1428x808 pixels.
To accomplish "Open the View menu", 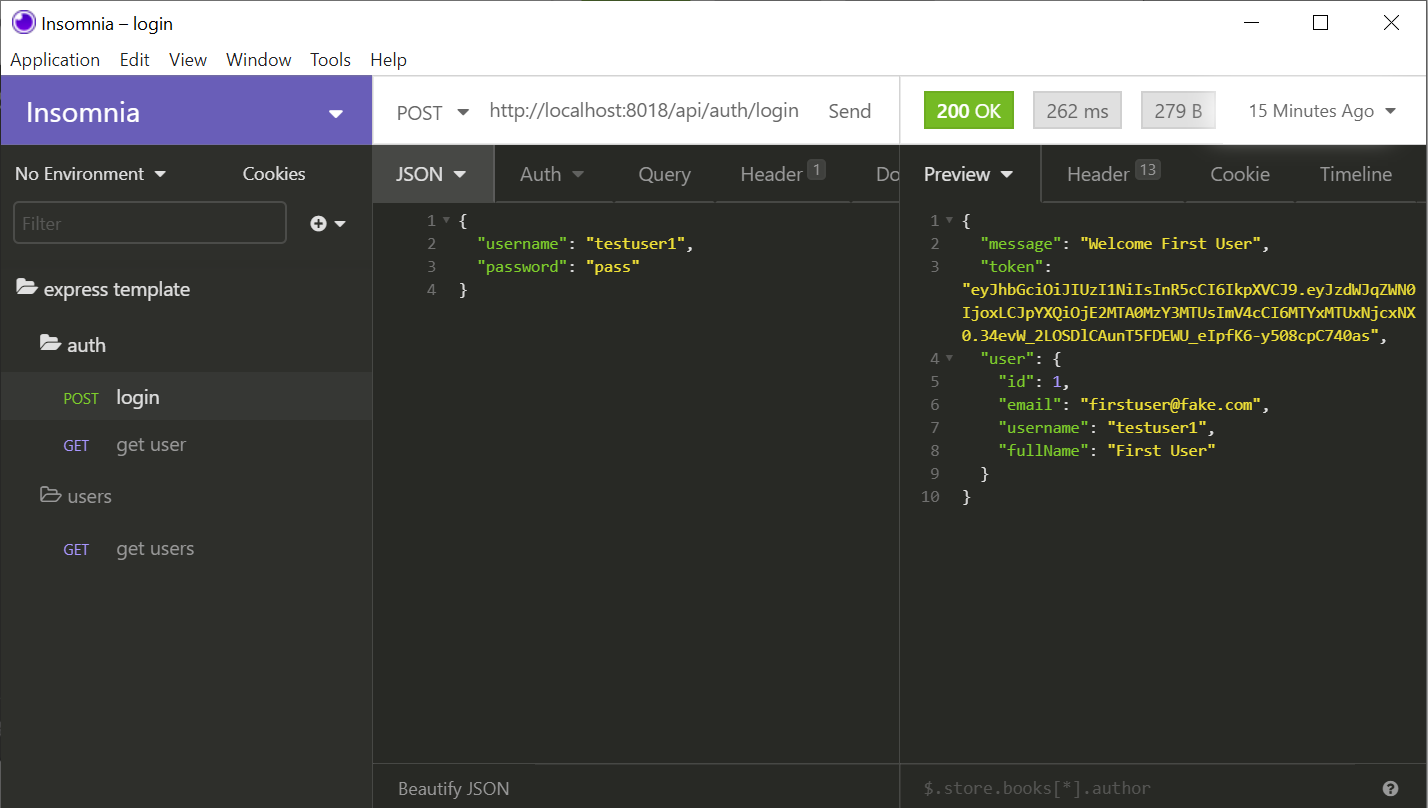I will click(188, 60).
